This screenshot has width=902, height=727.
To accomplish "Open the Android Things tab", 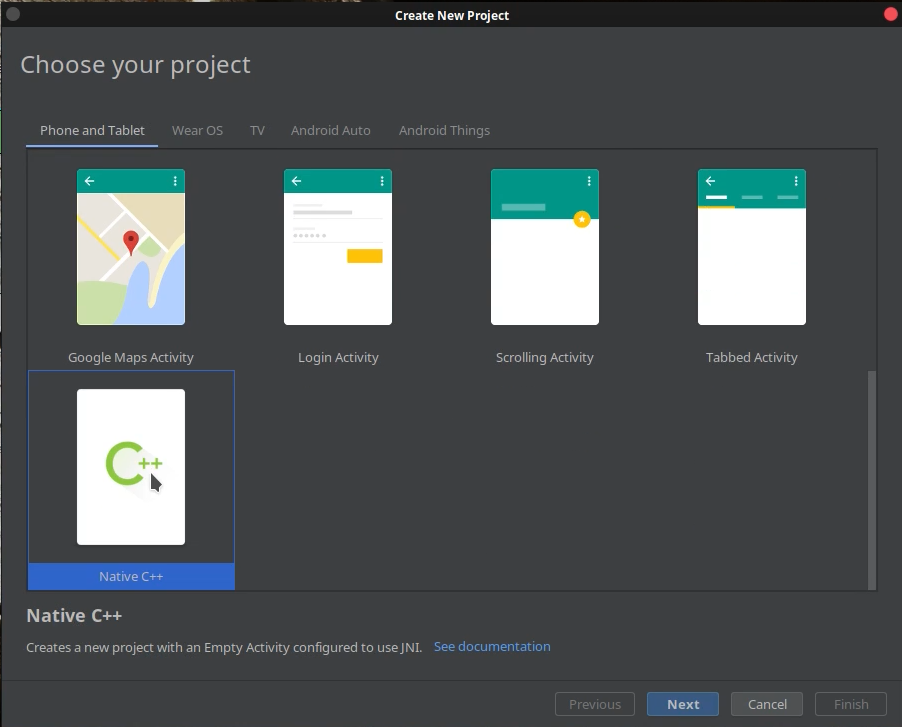I will click(x=444, y=130).
